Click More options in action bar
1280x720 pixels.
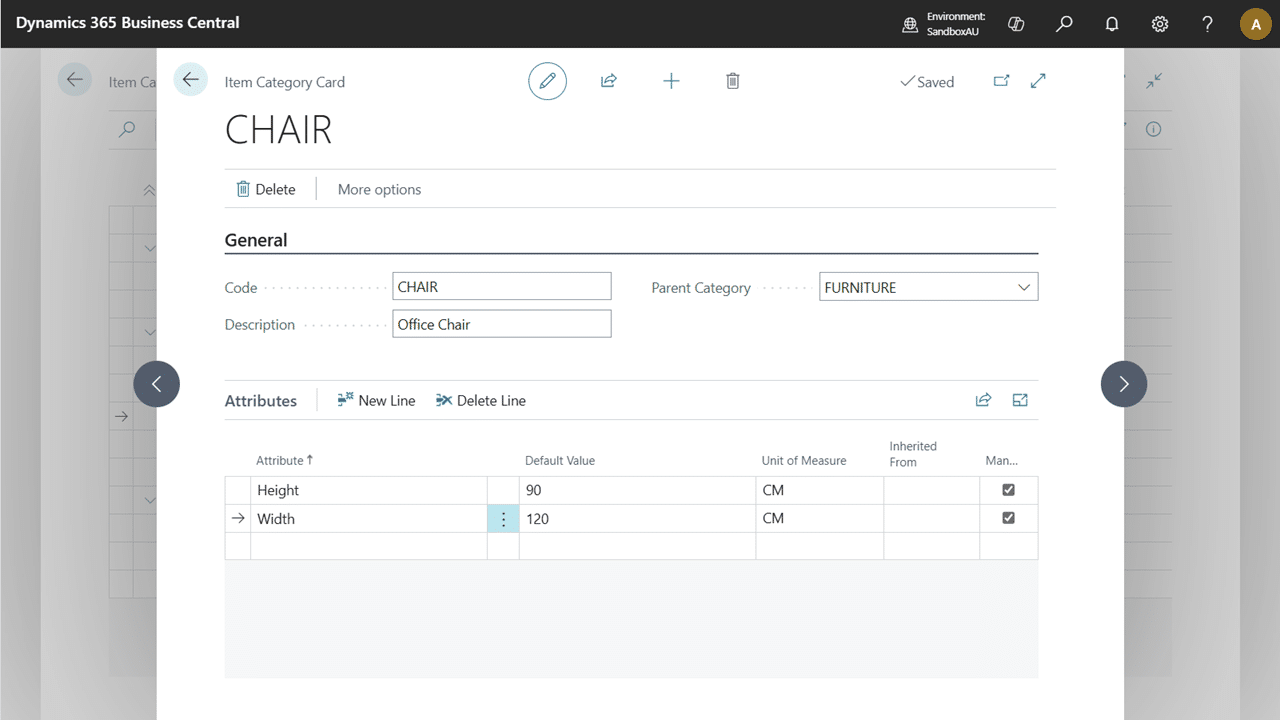tap(379, 189)
